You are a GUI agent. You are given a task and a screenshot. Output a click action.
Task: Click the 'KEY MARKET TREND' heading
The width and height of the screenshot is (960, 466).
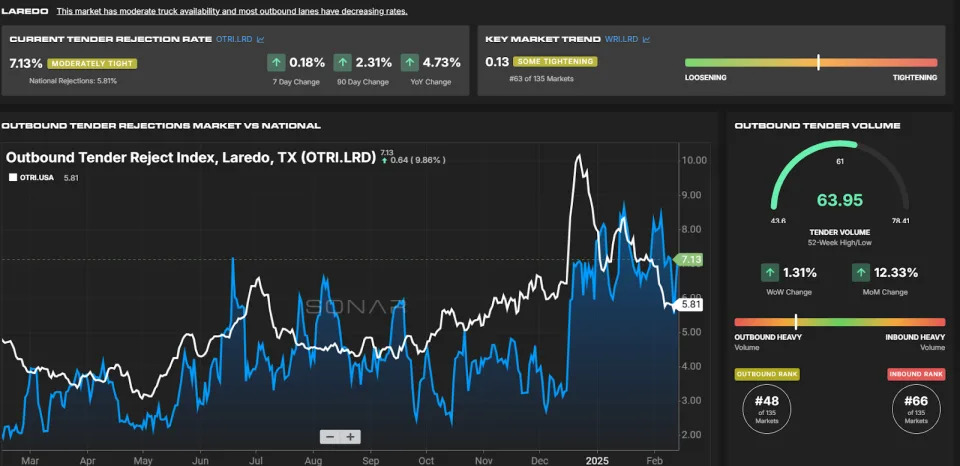pyautogui.click(x=543, y=39)
